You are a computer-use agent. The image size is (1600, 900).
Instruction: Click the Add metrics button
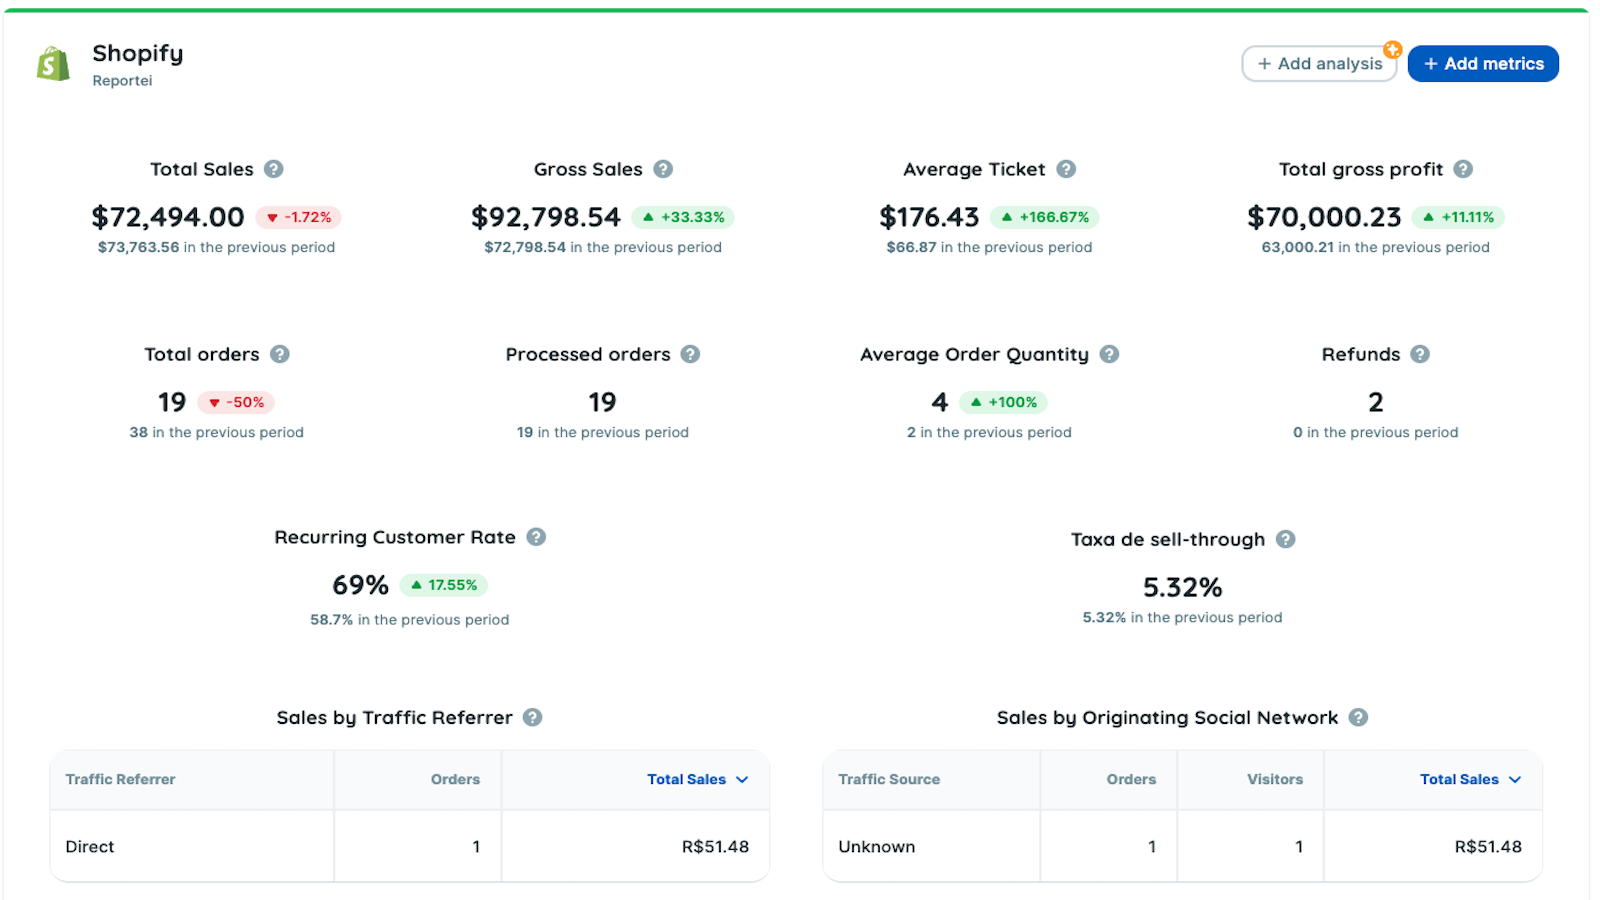(x=1482, y=63)
